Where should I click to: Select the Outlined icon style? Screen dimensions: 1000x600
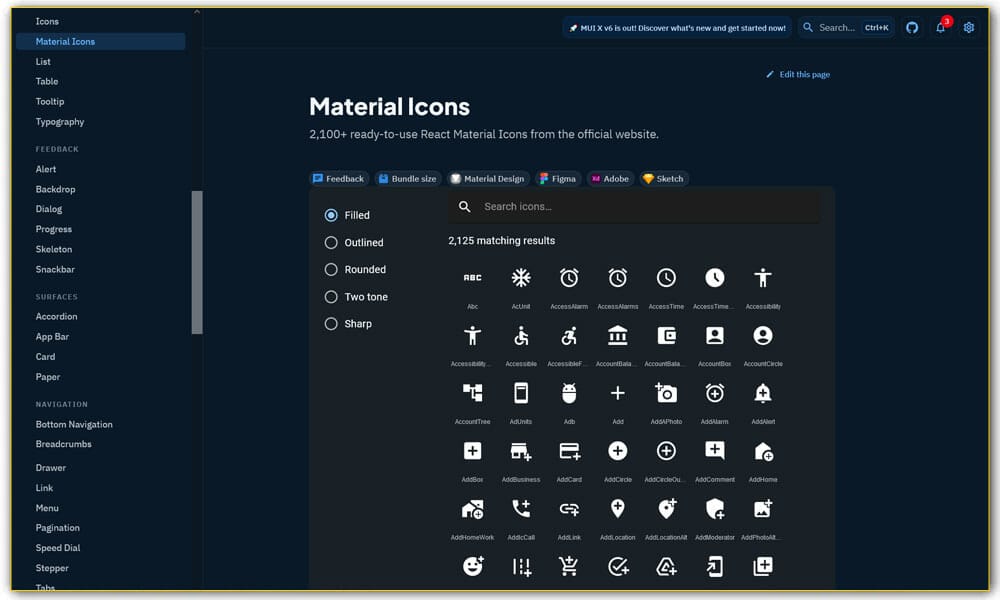point(330,242)
